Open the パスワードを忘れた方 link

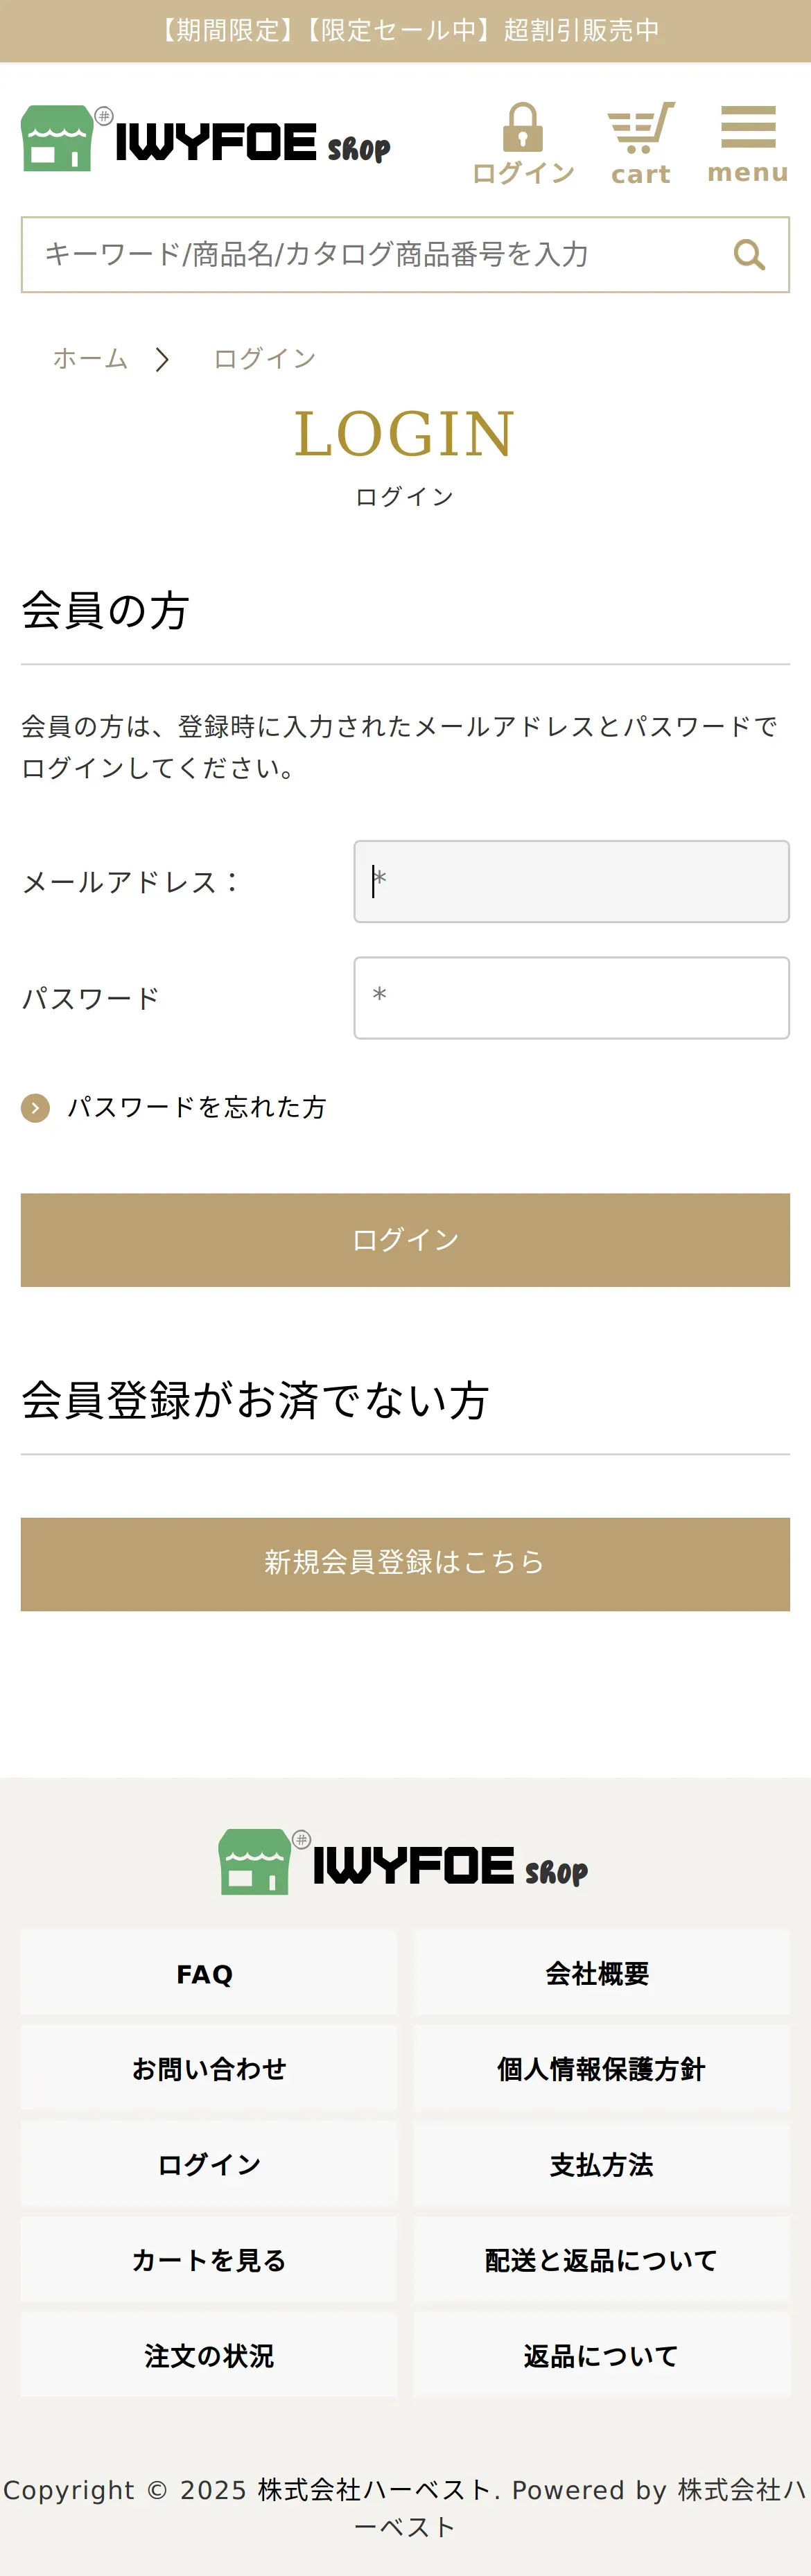click(x=196, y=1108)
